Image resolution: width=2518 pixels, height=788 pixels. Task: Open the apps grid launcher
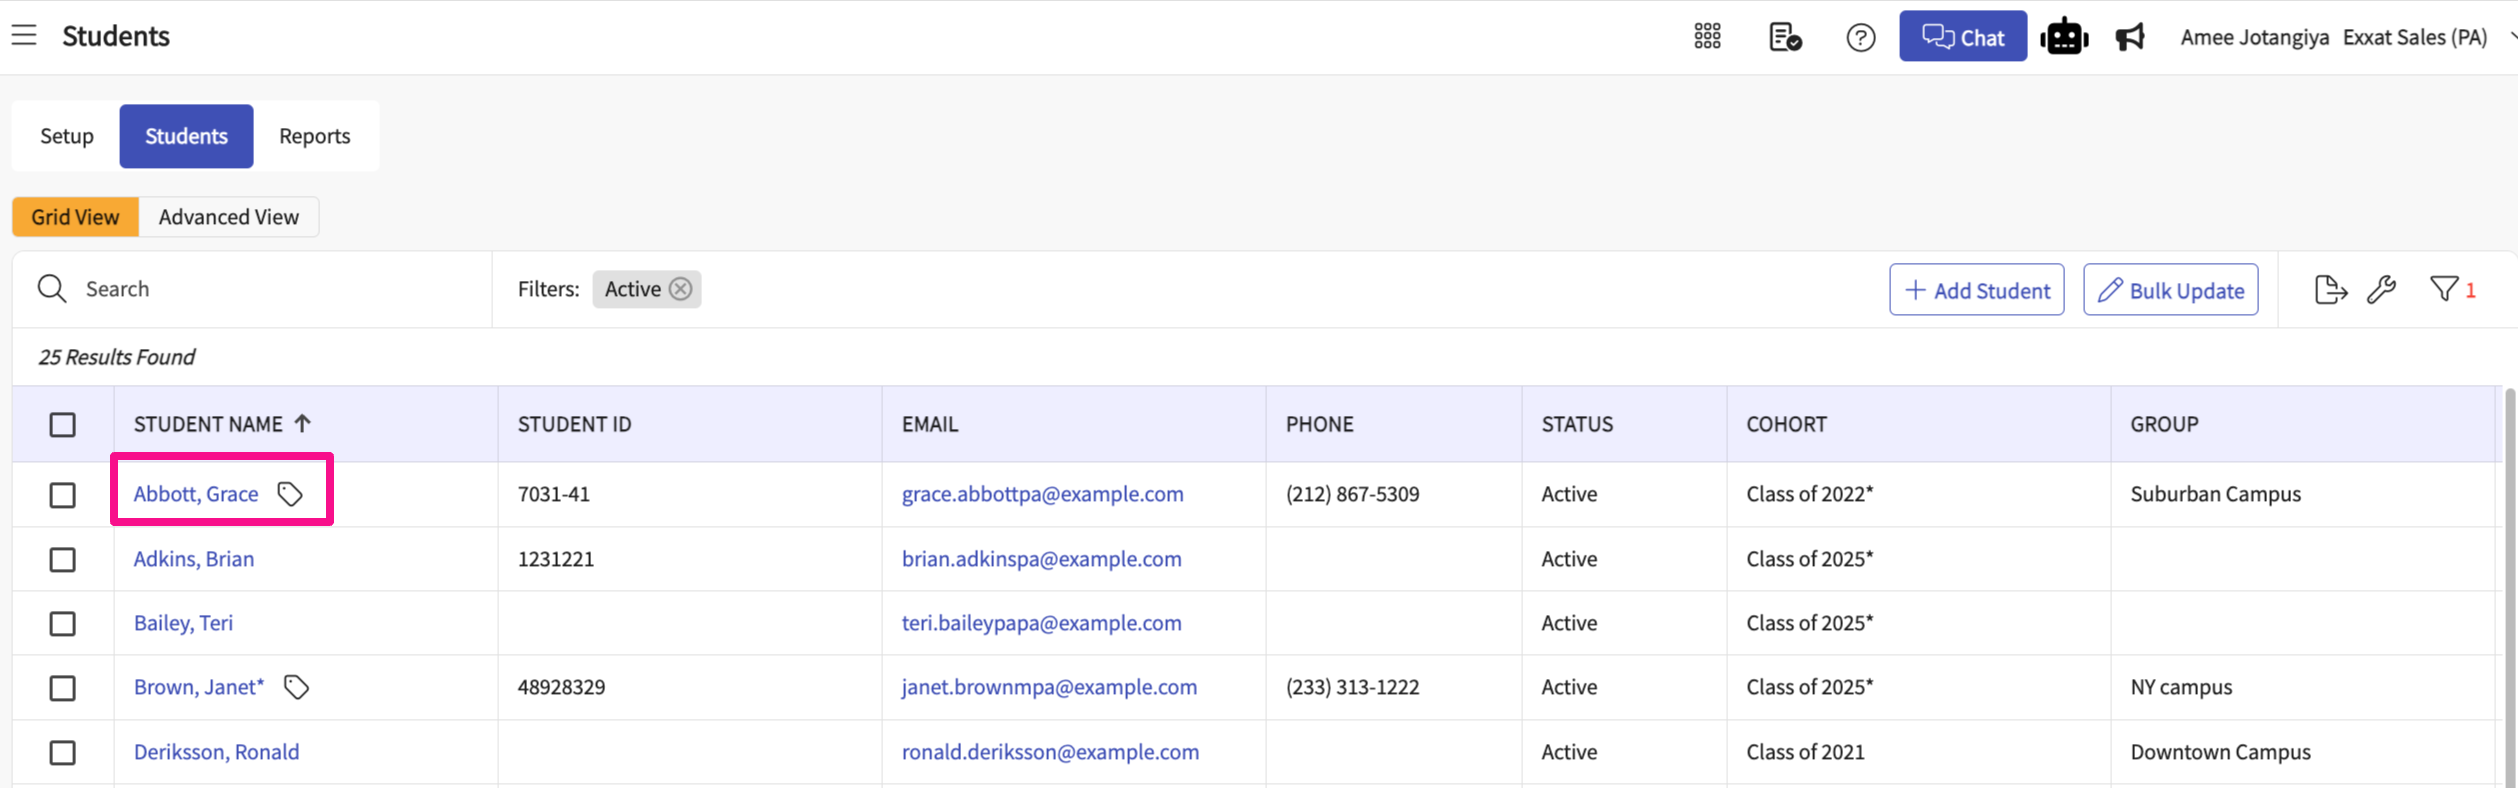1707,37
